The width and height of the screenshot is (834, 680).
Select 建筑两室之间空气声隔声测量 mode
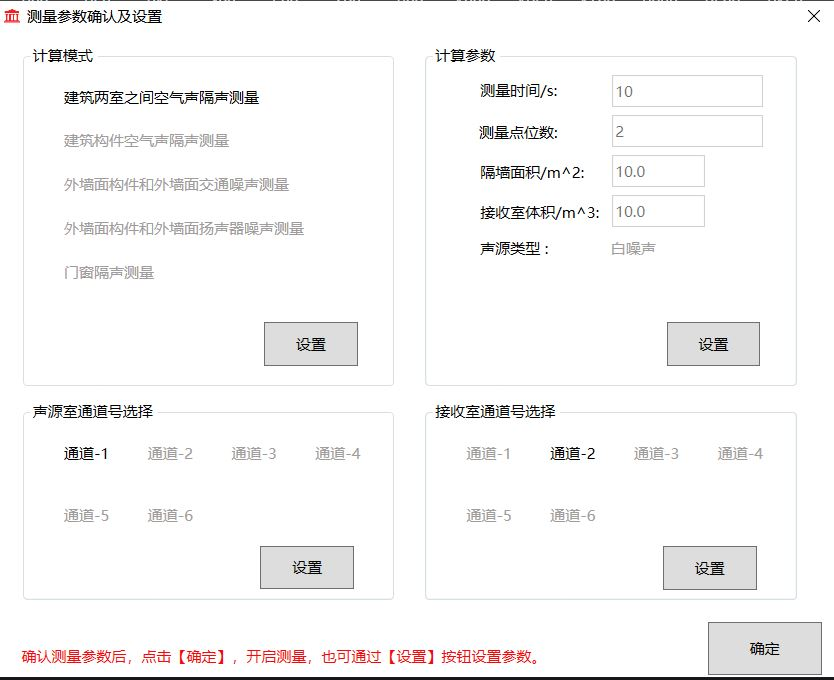click(162, 97)
